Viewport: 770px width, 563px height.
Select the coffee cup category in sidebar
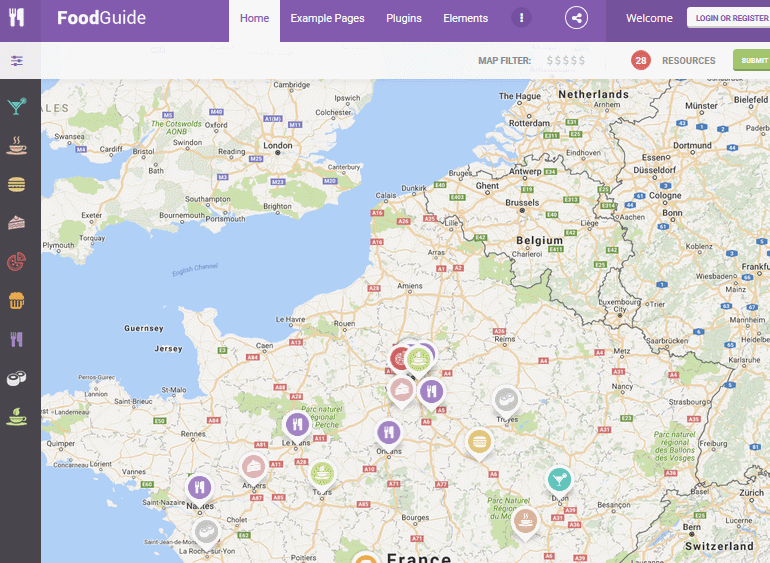[x=17, y=145]
